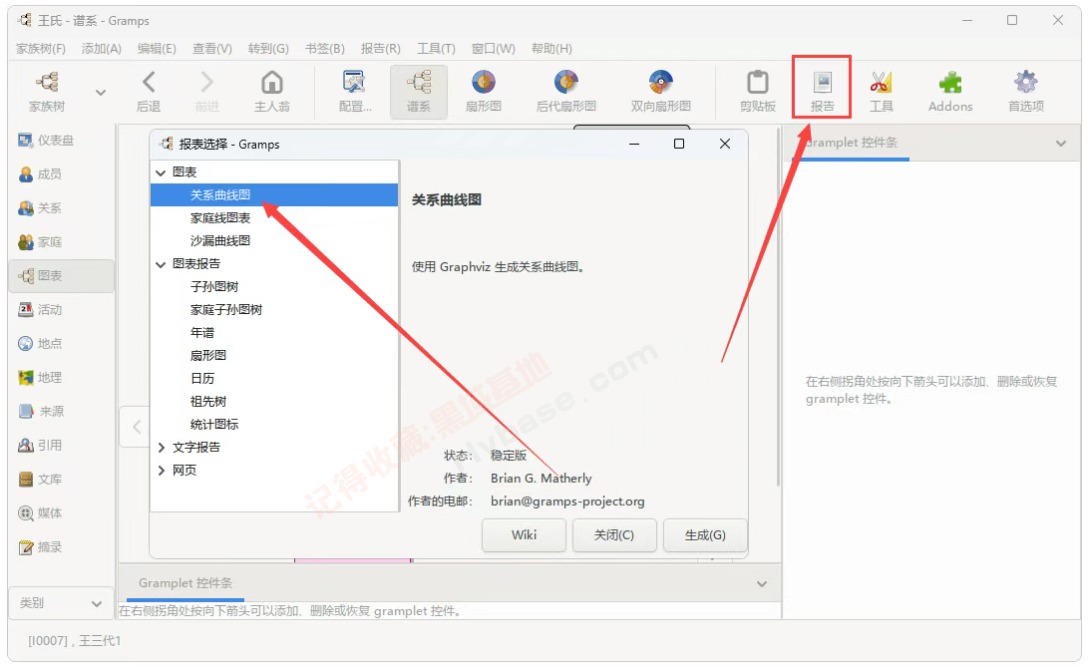Open 家庭 families in sidebar
The image size is (1088, 669).
pos(40,242)
